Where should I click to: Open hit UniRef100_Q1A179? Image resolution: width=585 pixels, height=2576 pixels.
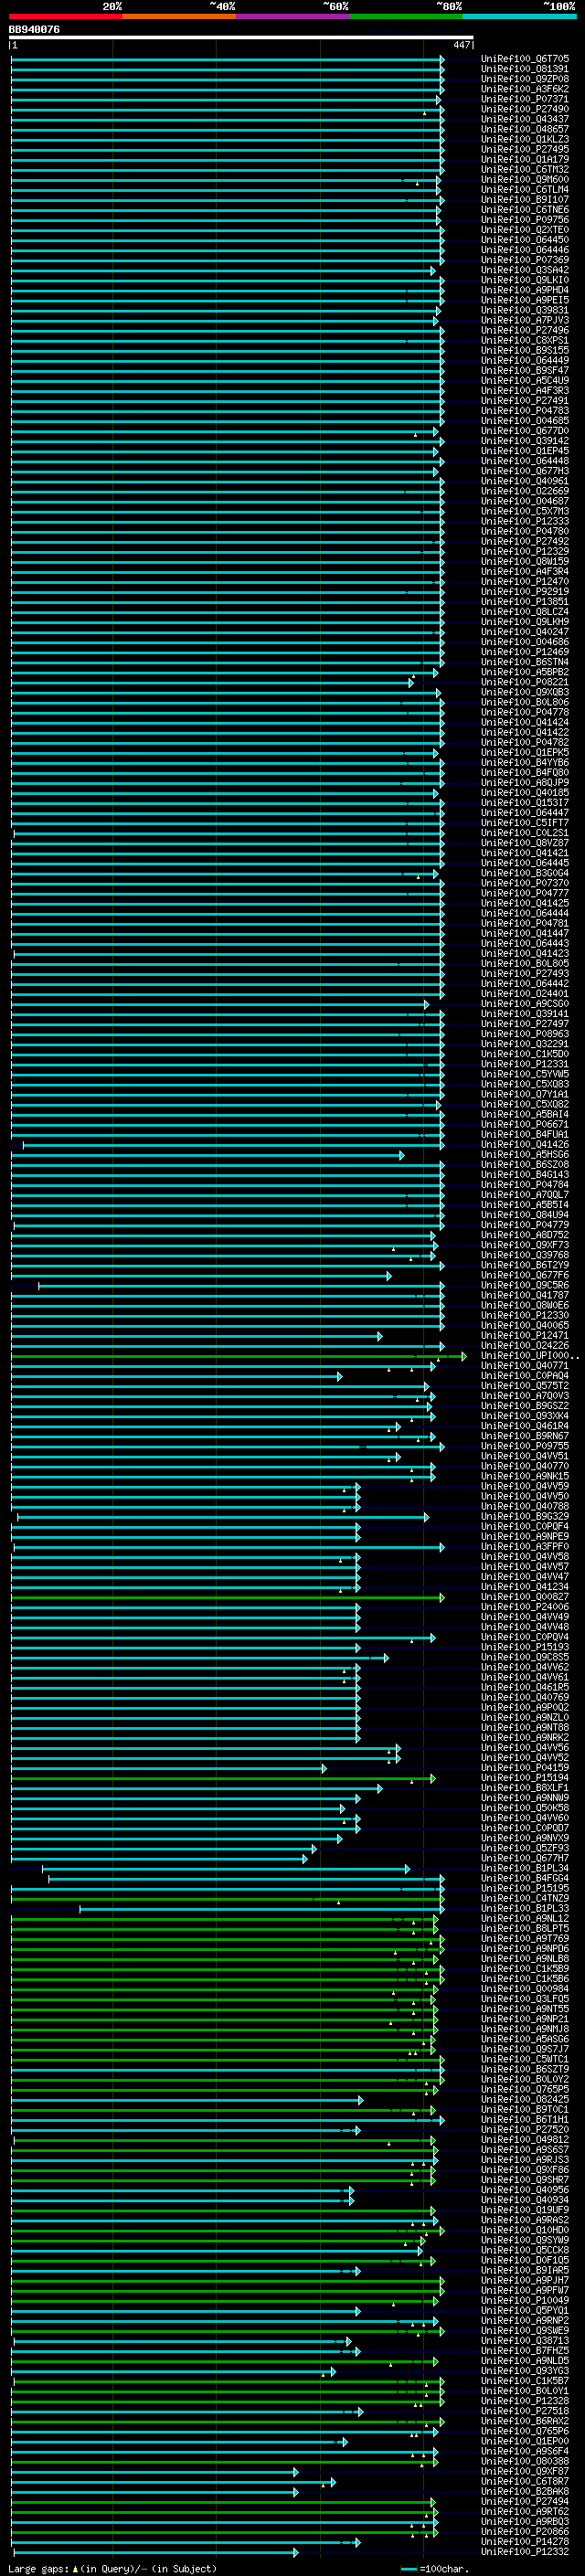click(525, 159)
